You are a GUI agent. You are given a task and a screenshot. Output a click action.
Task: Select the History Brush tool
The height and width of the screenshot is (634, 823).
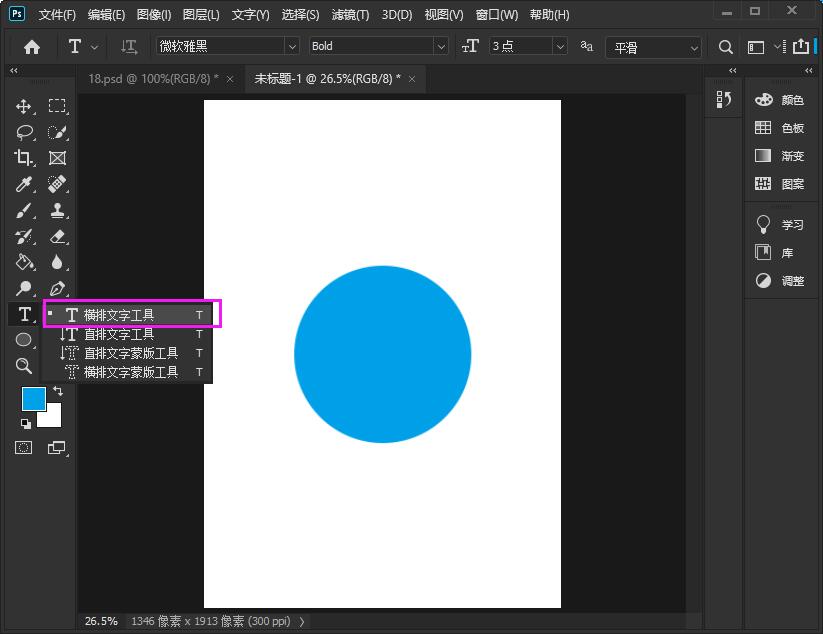pyautogui.click(x=24, y=237)
